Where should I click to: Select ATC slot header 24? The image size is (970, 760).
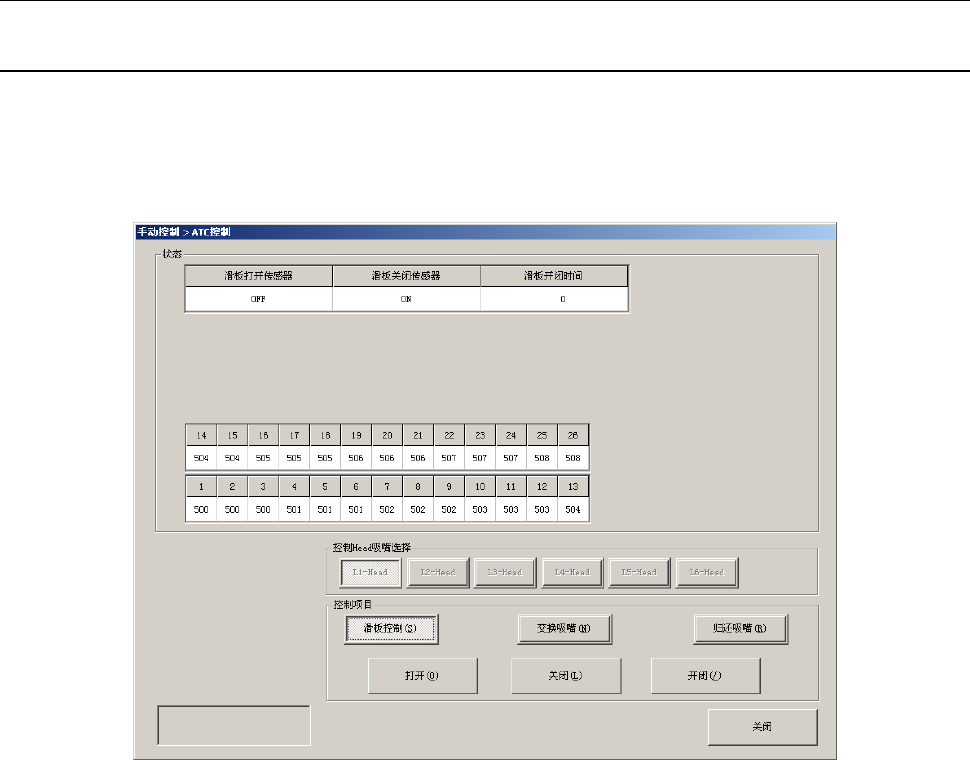pos(511,435)
